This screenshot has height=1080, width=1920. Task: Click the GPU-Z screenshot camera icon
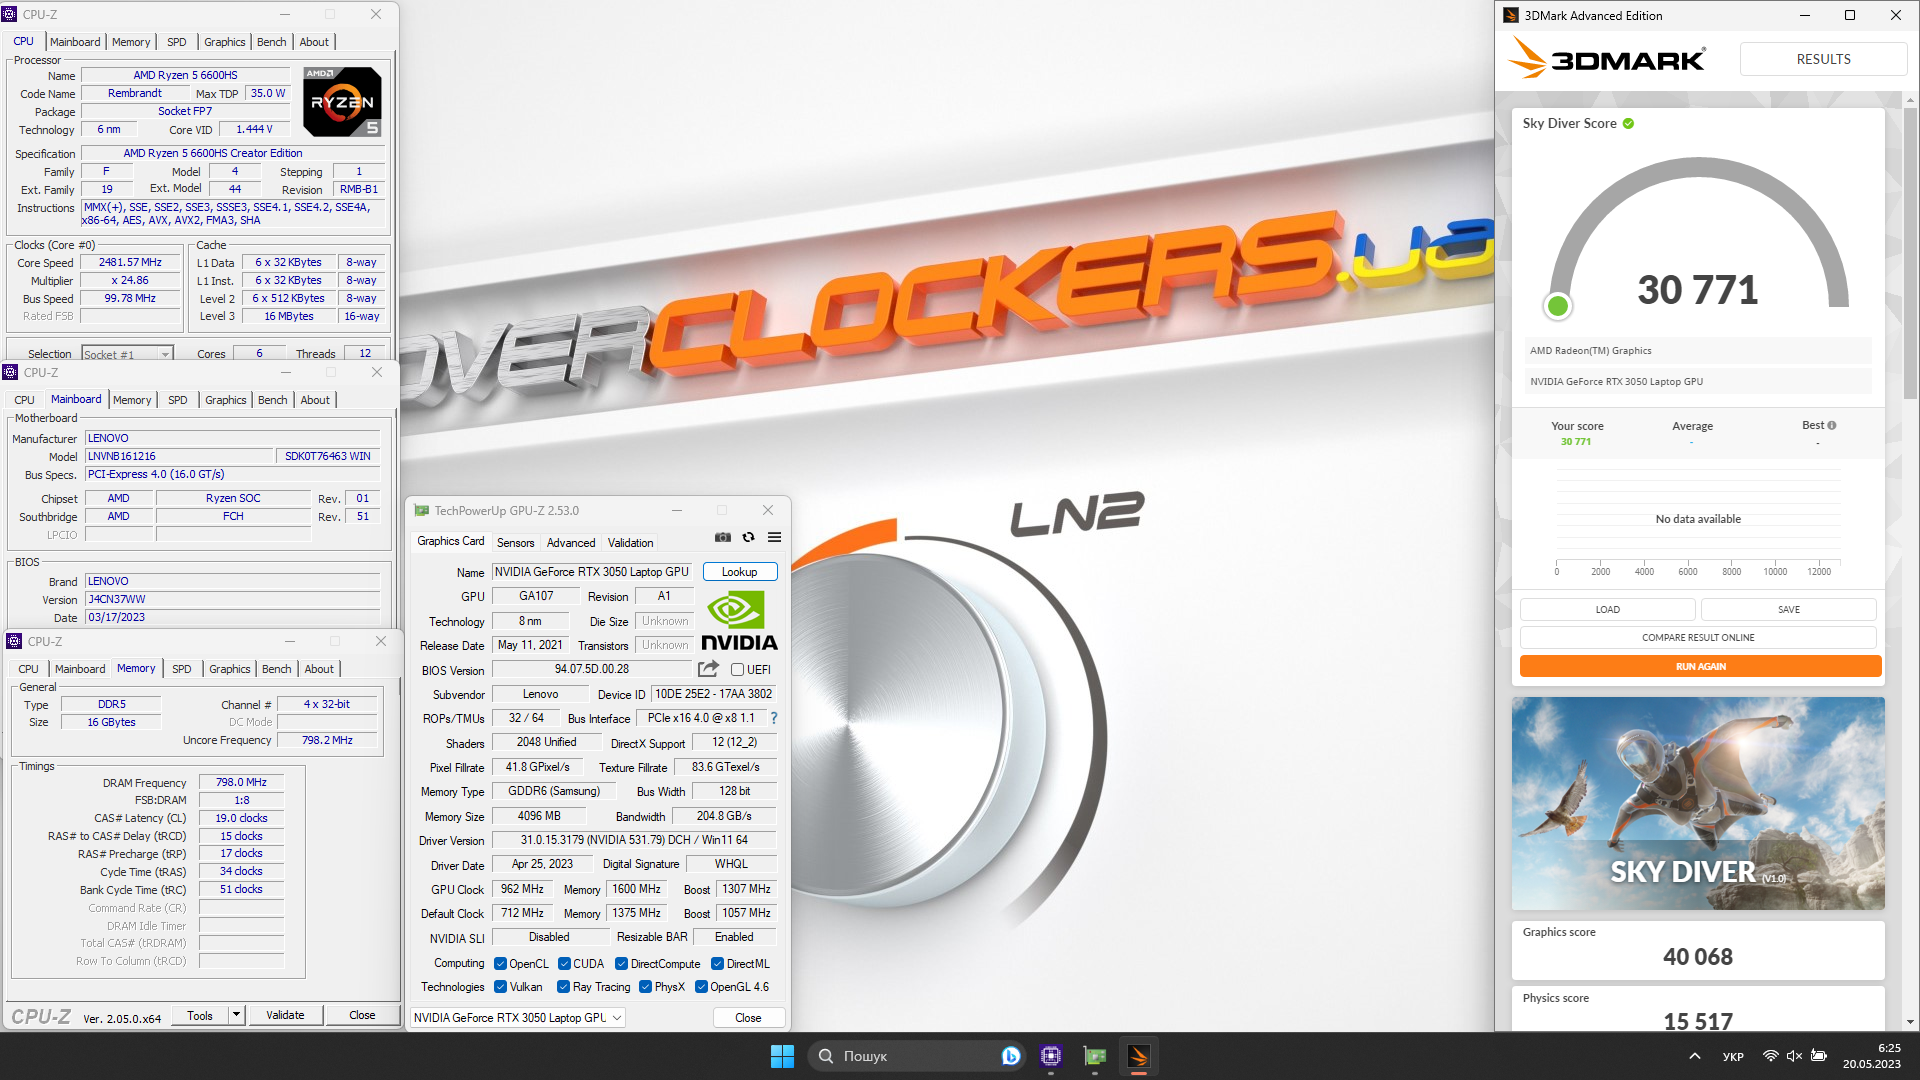pos(723,538)
